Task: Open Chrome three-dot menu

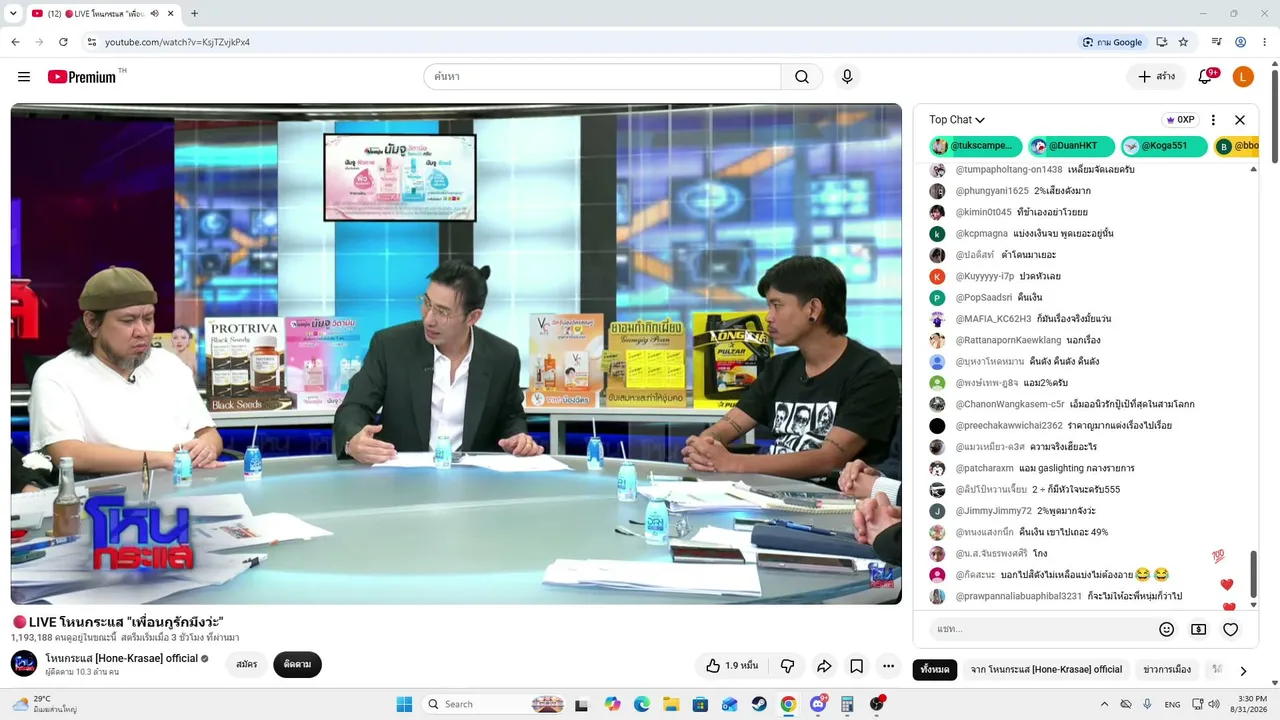Action: [x=1263, y=42]
